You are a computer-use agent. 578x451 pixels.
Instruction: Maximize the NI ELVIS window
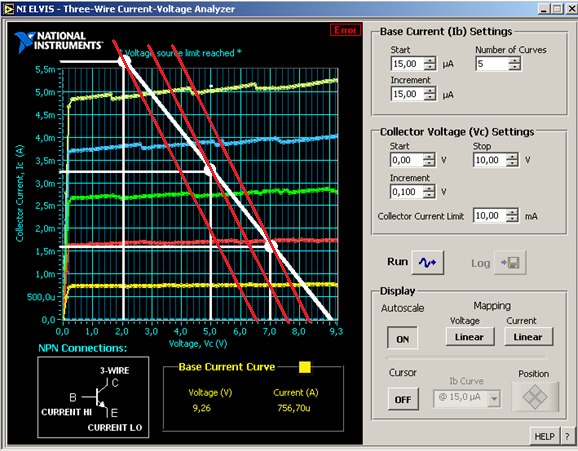click(557, 9)
